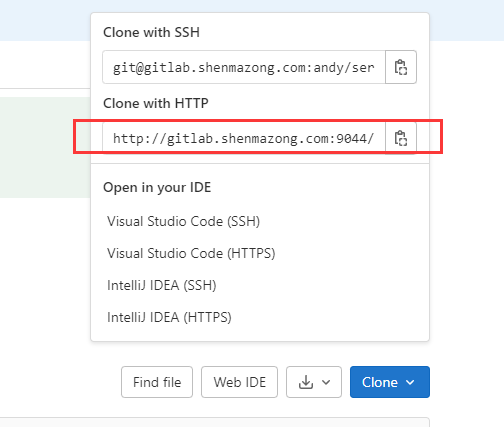Image resolution: width=504 pixels, height=427 pixels.
Task: Launch the Web IDE
Action: [x=240, y=382]
